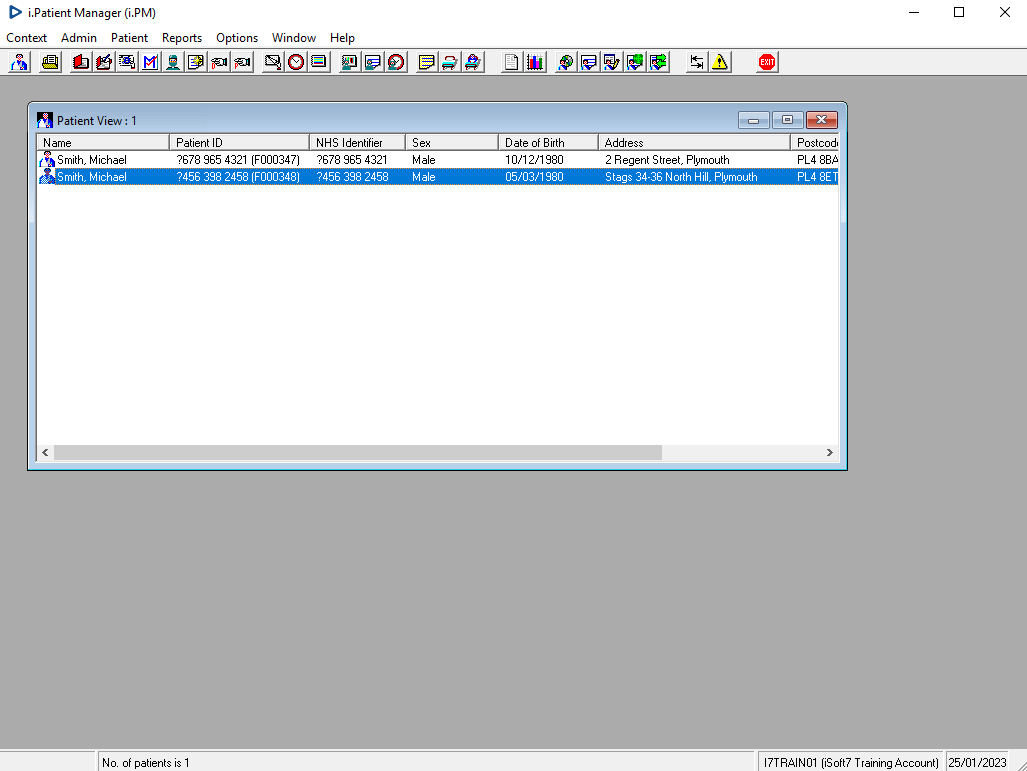Click the yellow printer toolbar icon
Image resolution: width=1027 pixels, height=771 pixels.
pos(50,62)
